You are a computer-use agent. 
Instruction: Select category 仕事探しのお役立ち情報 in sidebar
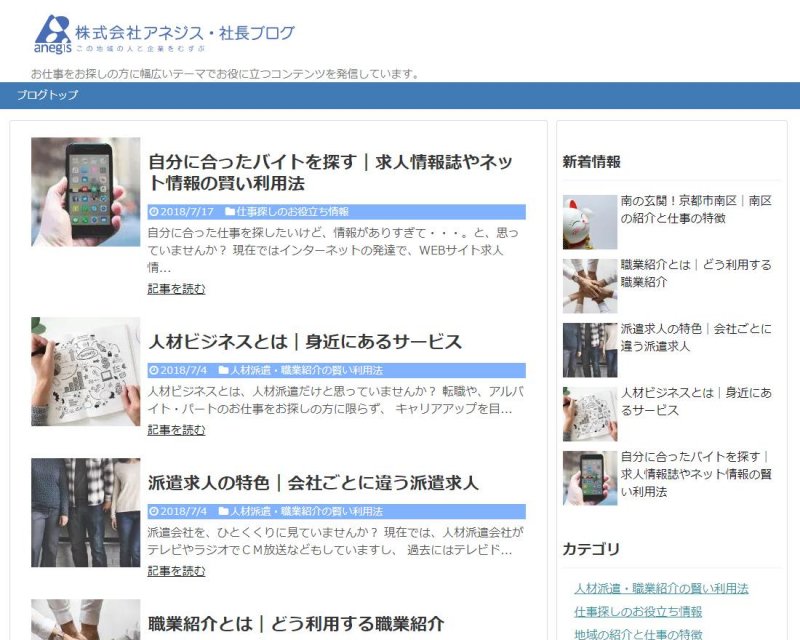coord(638,611)
